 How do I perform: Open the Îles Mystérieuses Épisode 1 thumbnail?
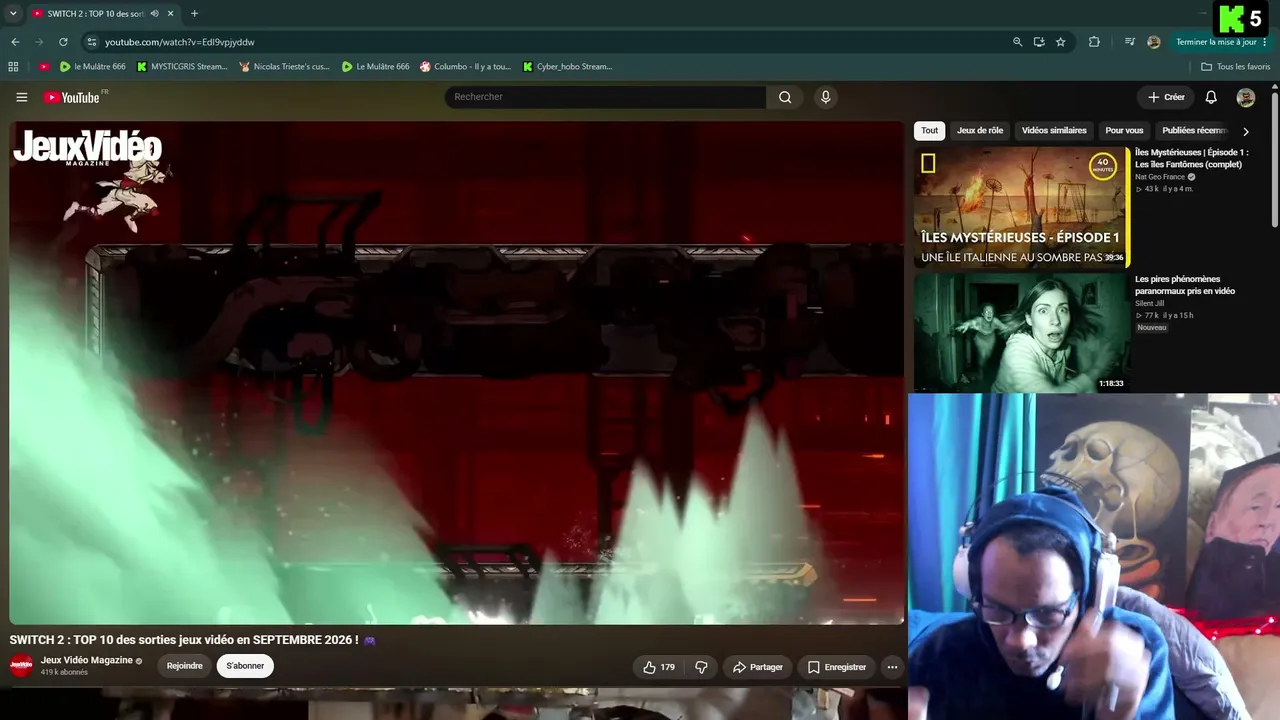point(1021,208)
